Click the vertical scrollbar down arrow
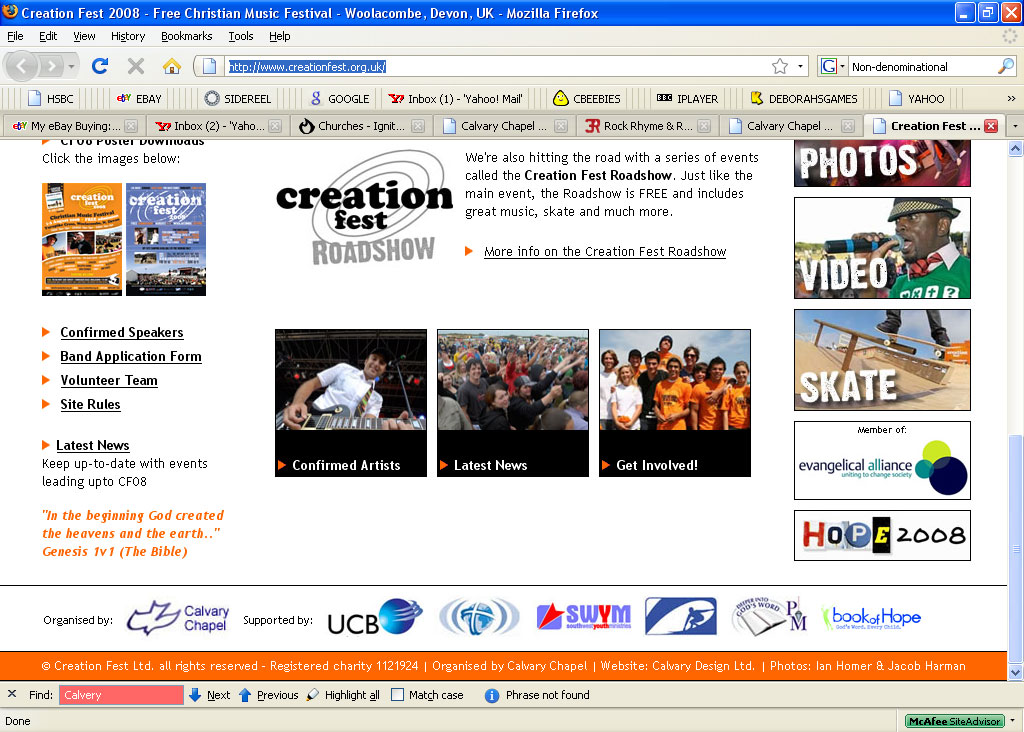Screen dimensions: 1024x732 pyautogui.click(x=1015, y=672)
